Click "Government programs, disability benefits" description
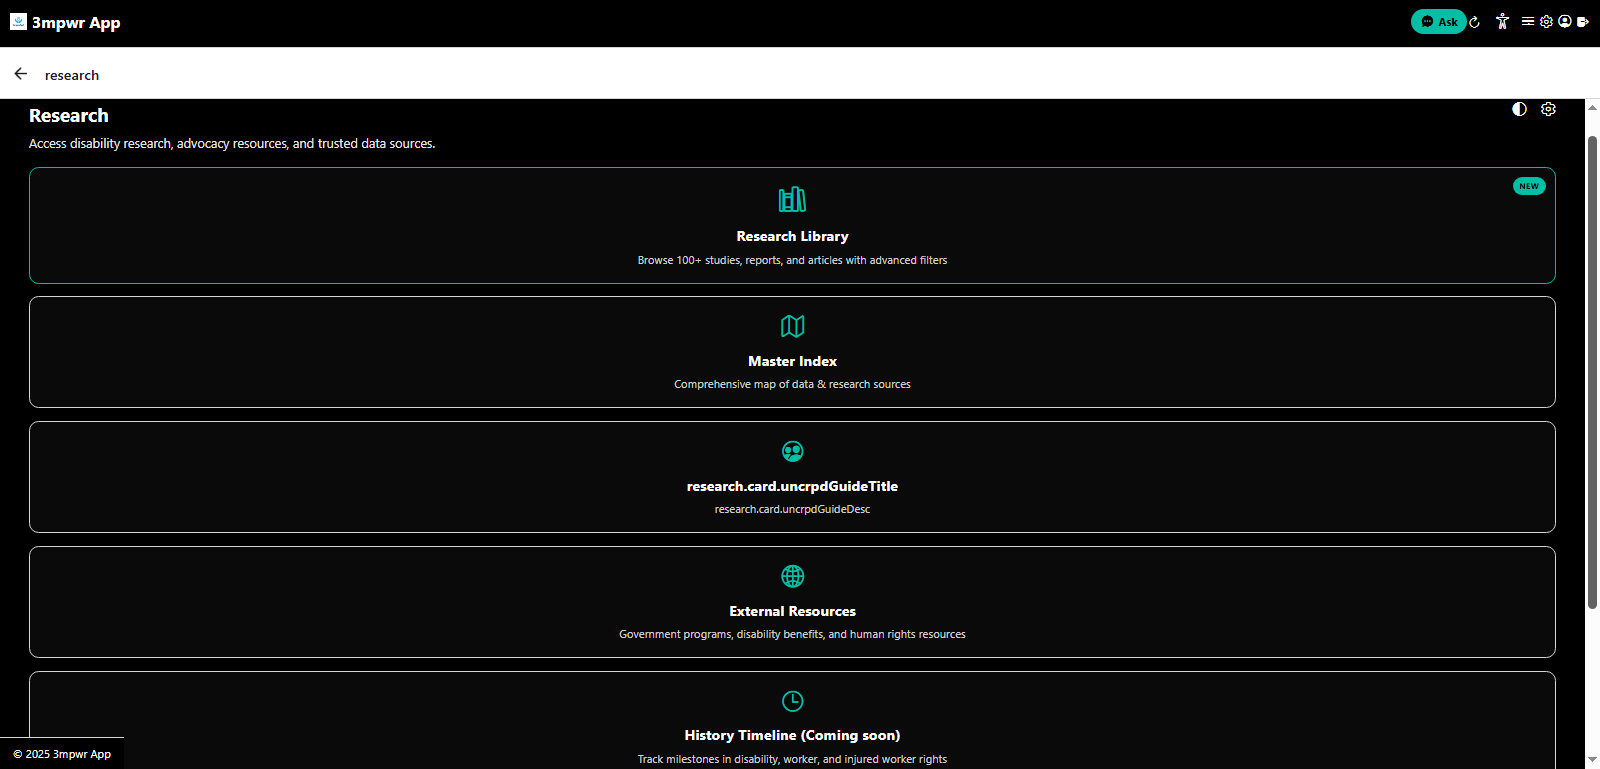 click(792, 634)
